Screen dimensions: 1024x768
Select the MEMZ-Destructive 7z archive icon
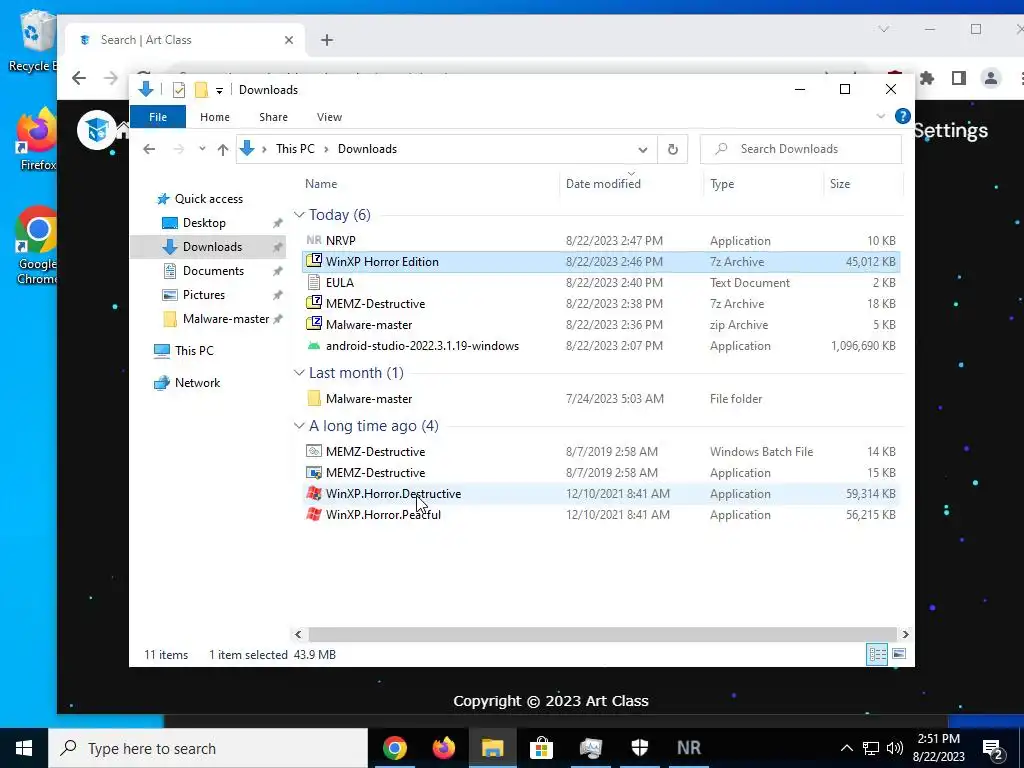314,303
